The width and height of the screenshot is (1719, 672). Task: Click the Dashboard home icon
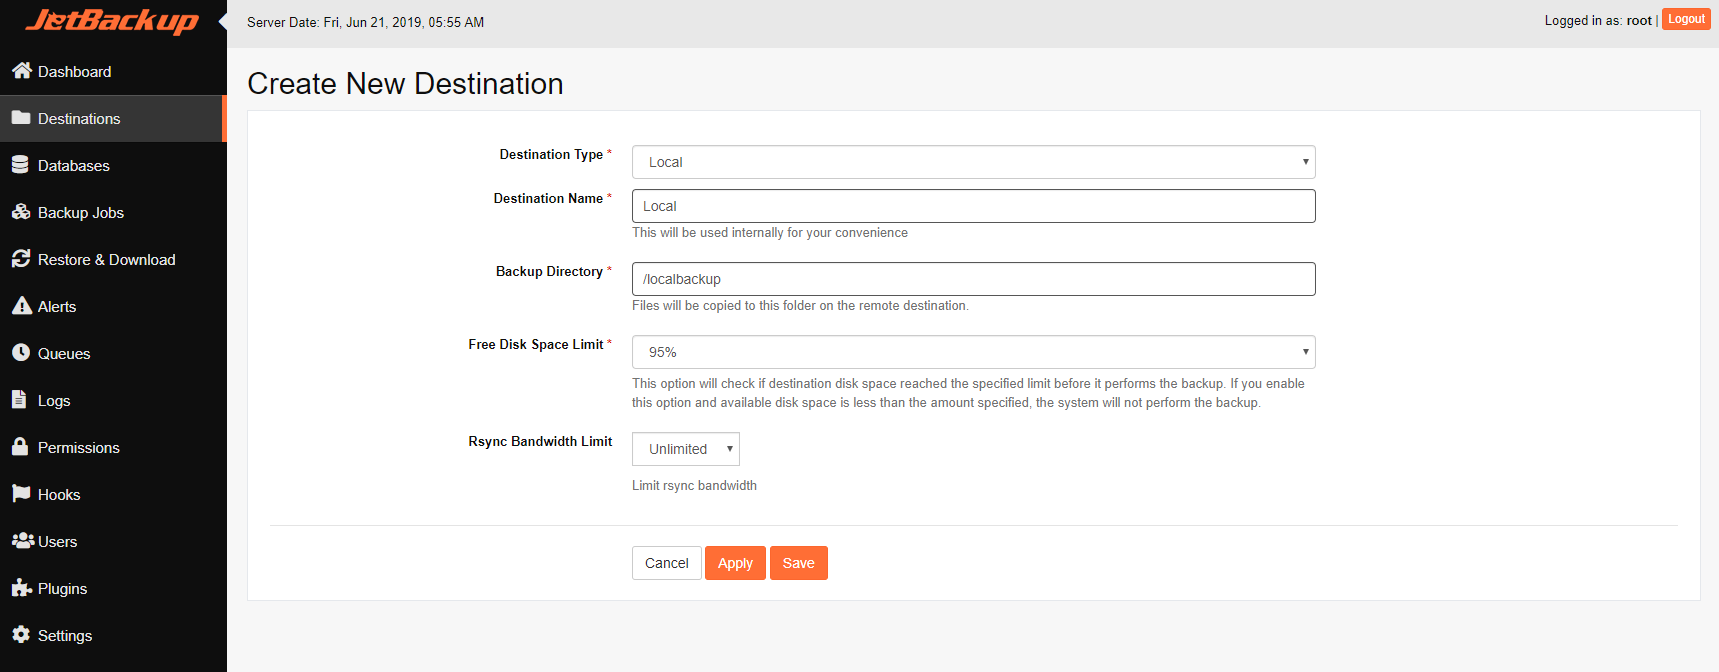coord(21,70)
